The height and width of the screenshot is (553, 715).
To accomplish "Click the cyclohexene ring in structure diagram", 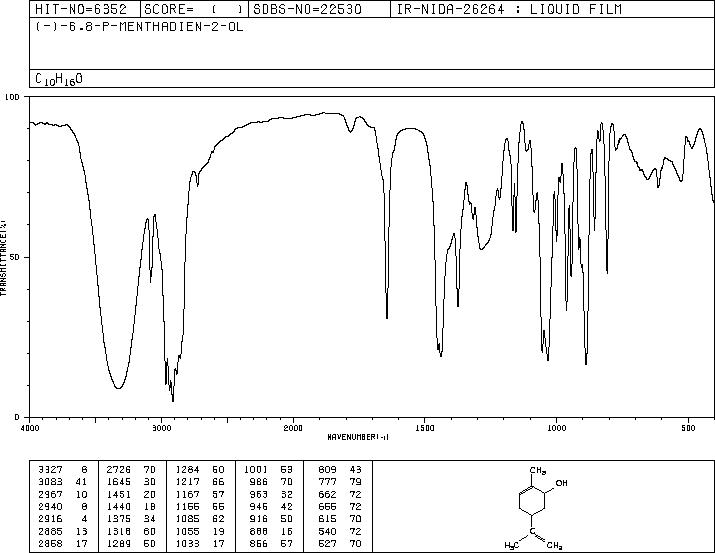I will (x=533, y=501).
